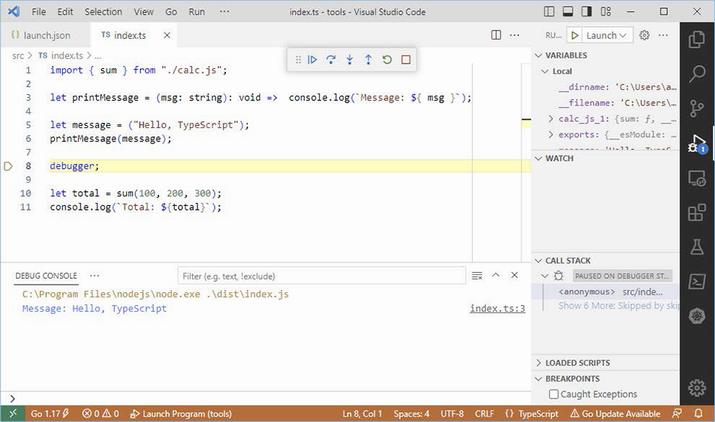Screen dimensions: 715x422
Task: Open the Run and Debug view
Action: point(697,143)
